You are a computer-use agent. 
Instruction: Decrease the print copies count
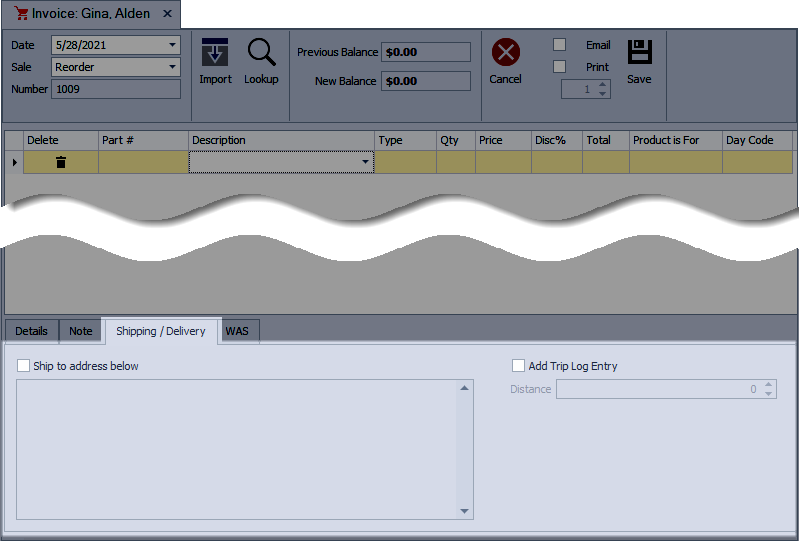click(603, 94)
